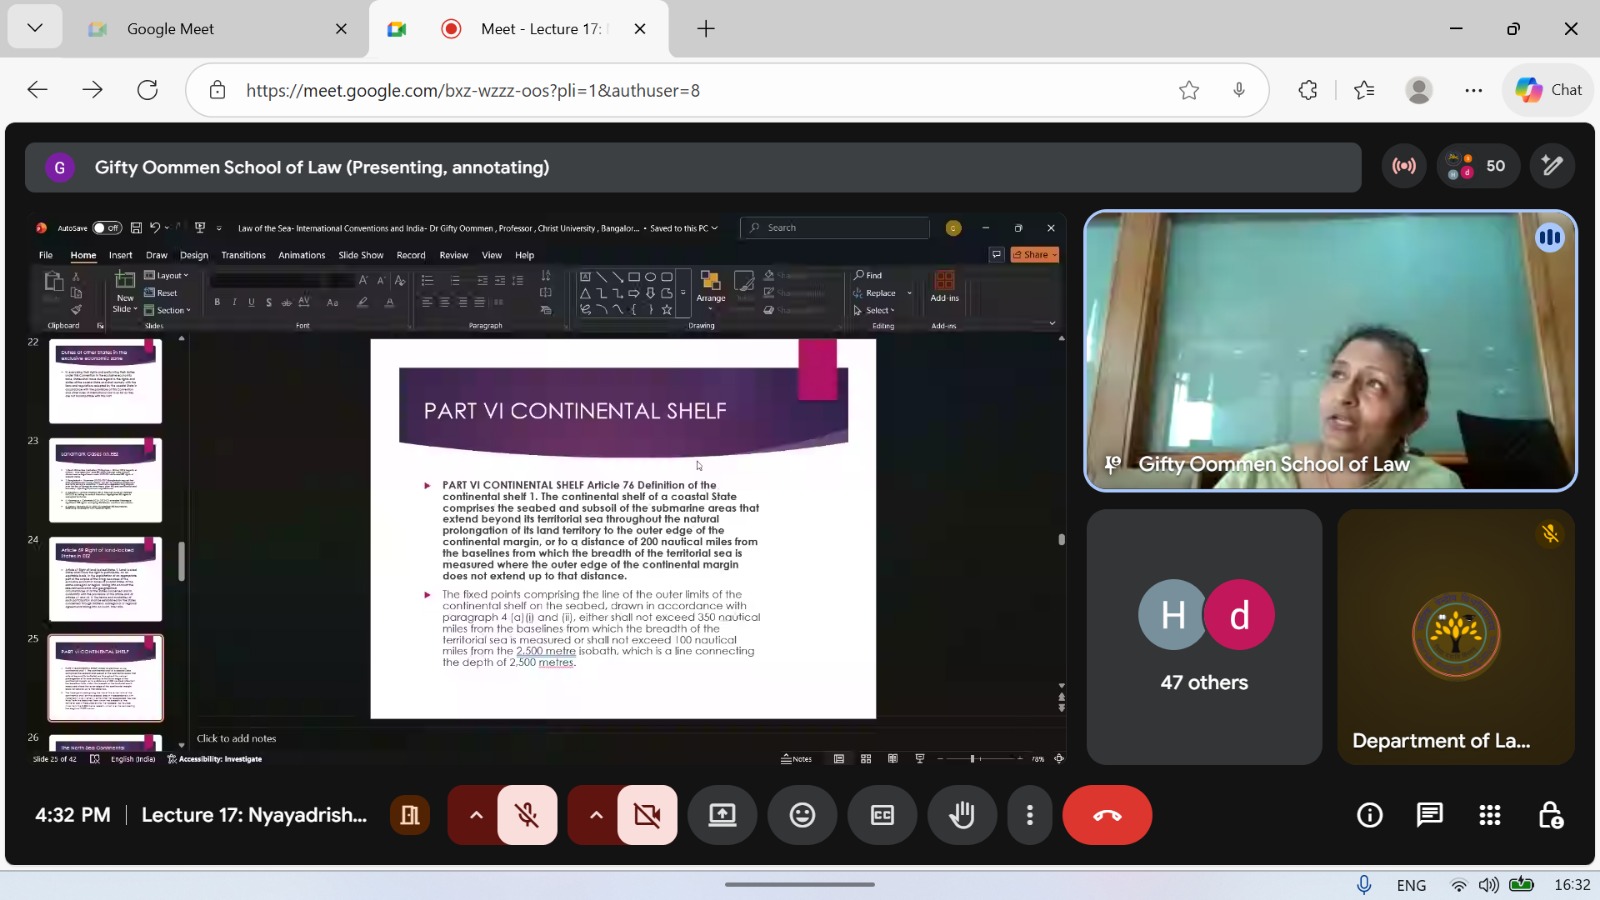Open host controls lock icon
Screen dimensions: 1600x900
pos(1550,815)
